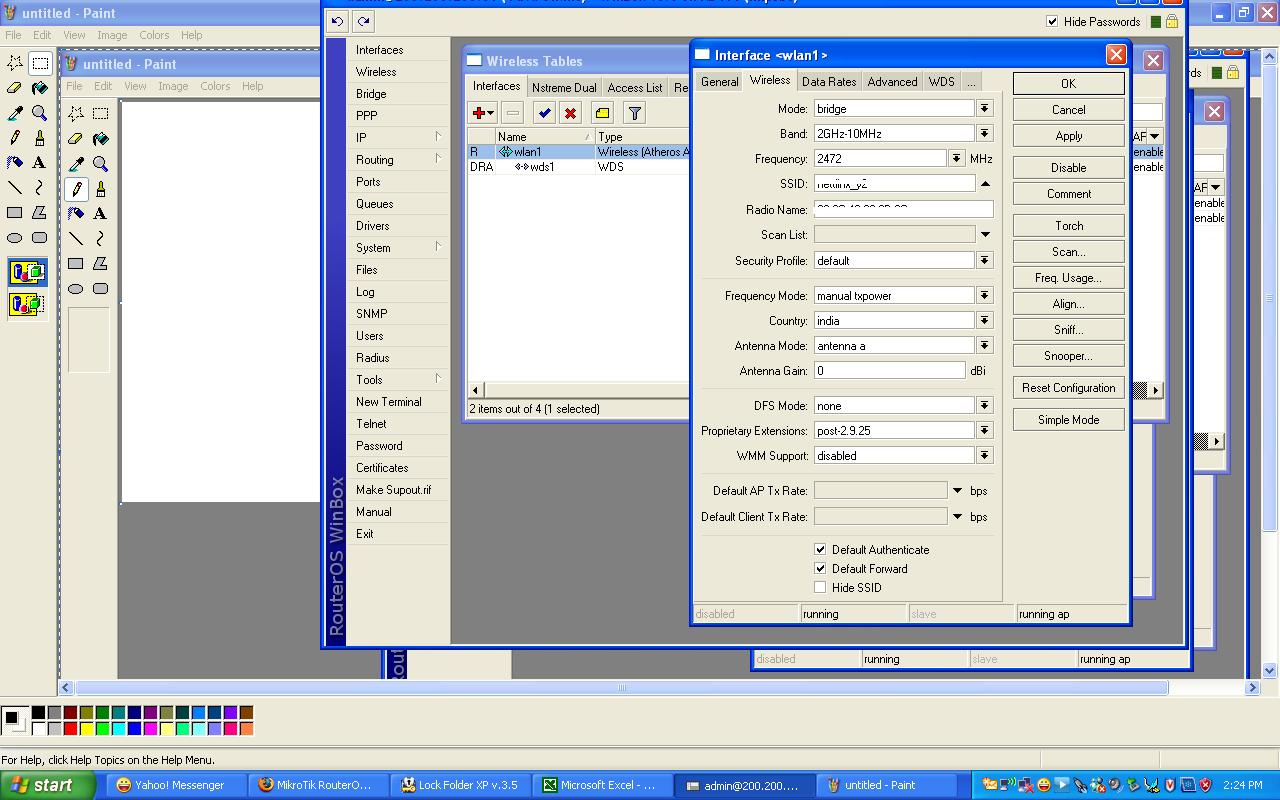This screenshot has height=800, width=1280.
Task: Expand the Country dropdown list
Action: click(984, 320)
